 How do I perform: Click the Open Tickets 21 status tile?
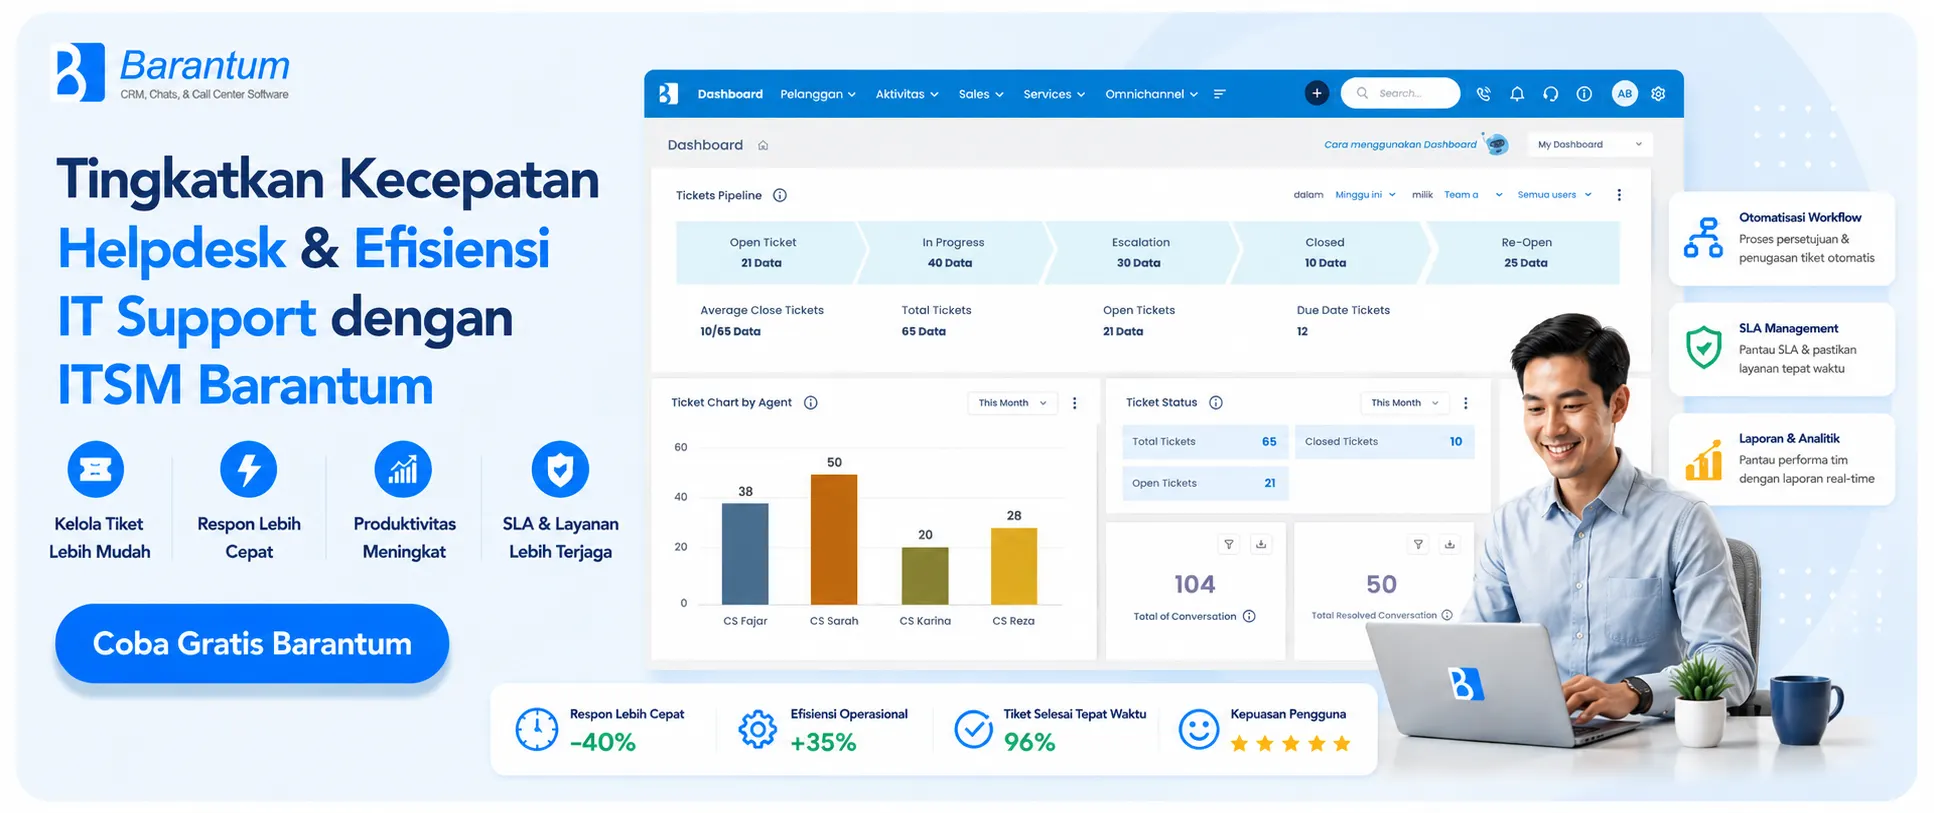[x=1205, y=483]
